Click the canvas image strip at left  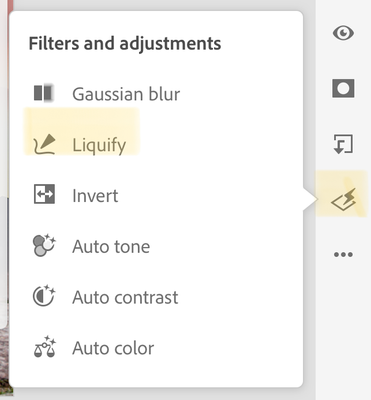5,200
